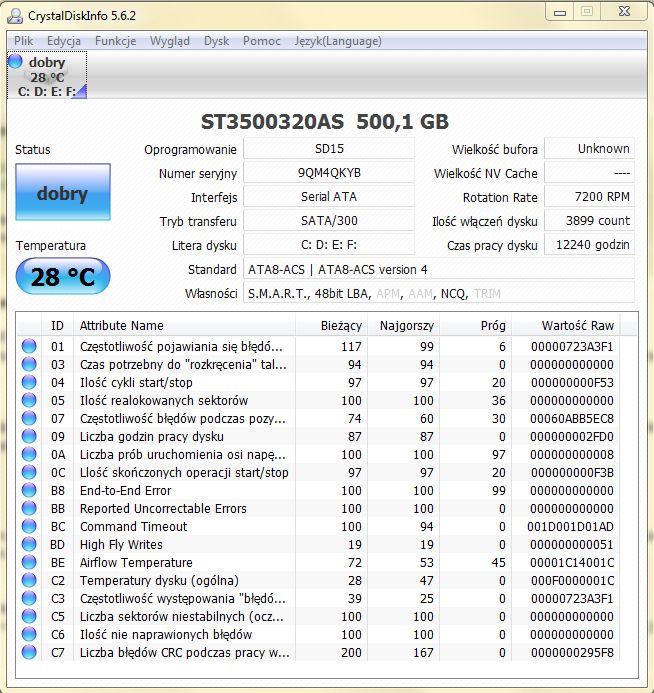Viewport: 654px width, 693px height.
Task: Click status orb for Ilość cykli start/stop
Action: [29, 382]
